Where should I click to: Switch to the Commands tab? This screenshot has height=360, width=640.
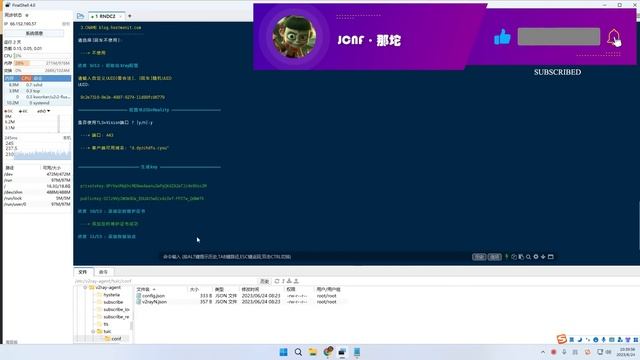pos(103,272)
